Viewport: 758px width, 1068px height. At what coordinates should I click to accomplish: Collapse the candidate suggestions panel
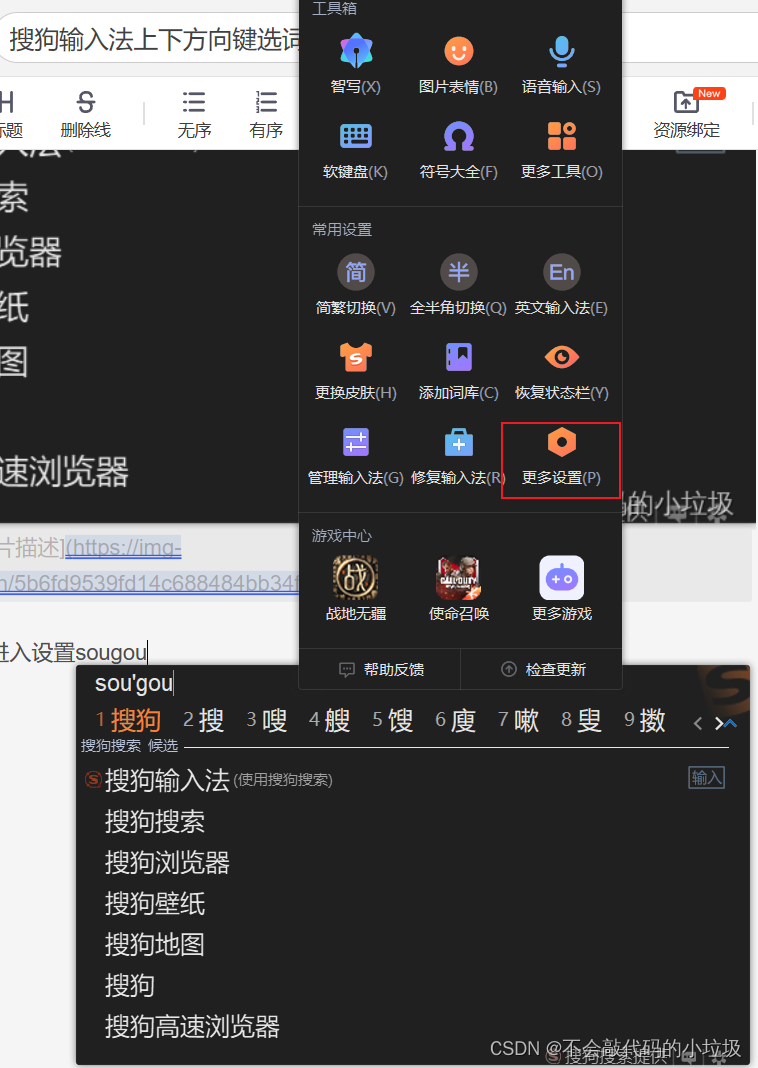click(730, 723)
